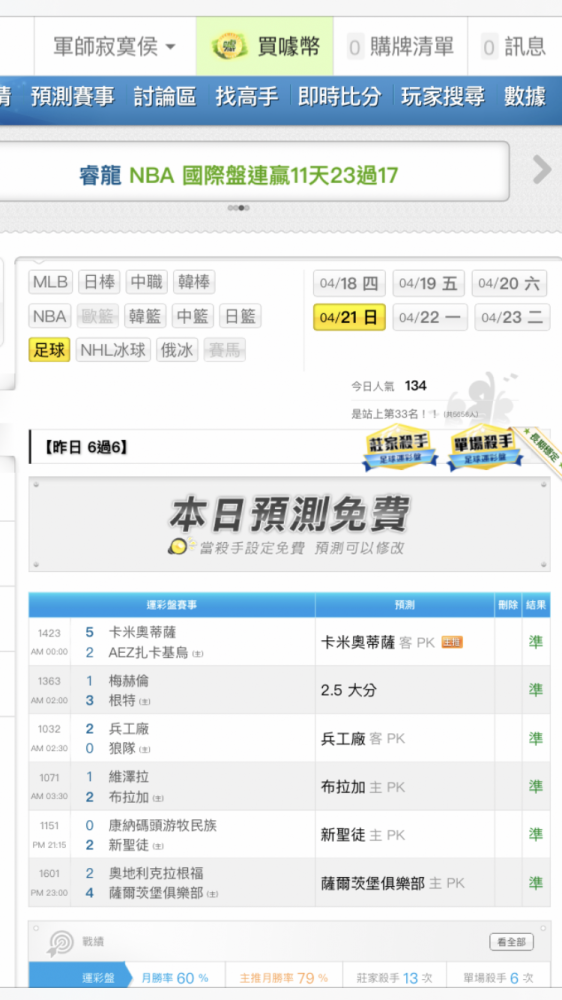The height and width of the screenshot is (1000, 562).
Task: Choose date 04/22 一
Action: tap(430, 318)
